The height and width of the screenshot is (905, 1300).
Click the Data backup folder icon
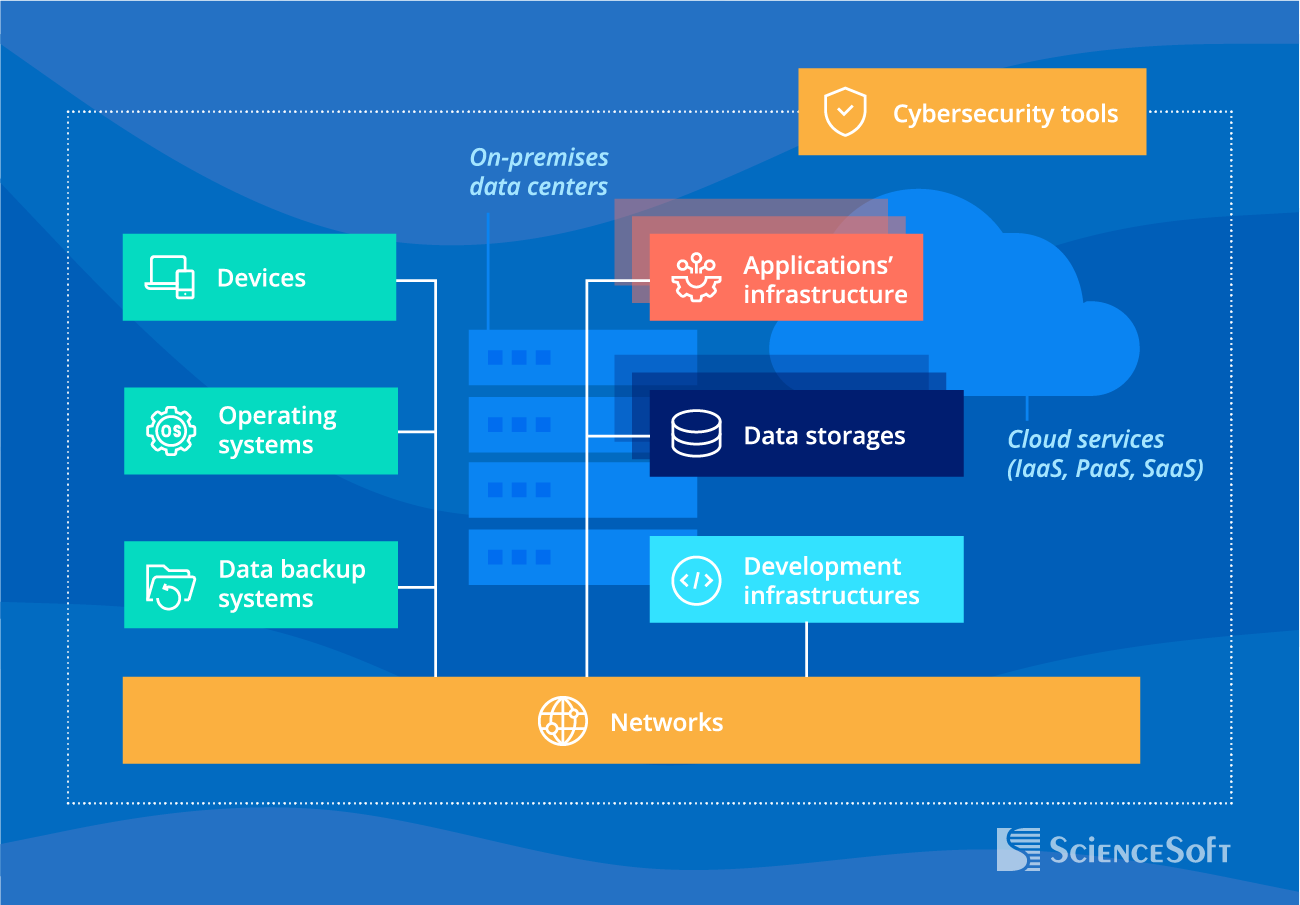coord(171,585)
